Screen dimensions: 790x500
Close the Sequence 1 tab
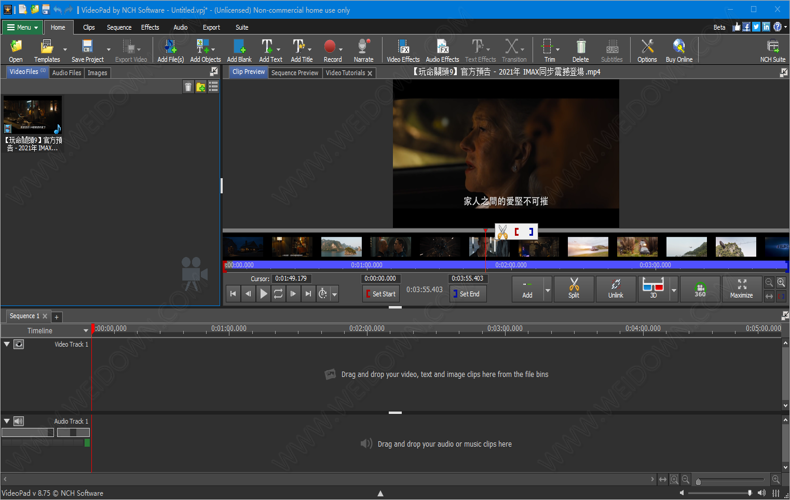coord(45,316)
